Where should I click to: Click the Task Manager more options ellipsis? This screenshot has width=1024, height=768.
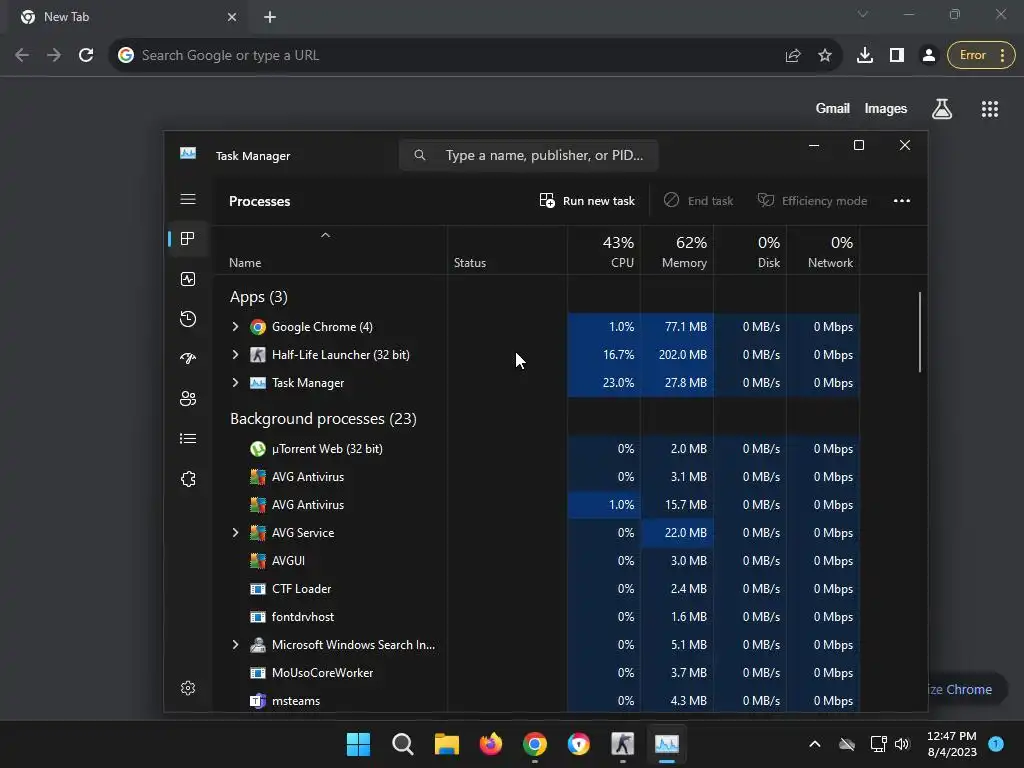[902, 200]
